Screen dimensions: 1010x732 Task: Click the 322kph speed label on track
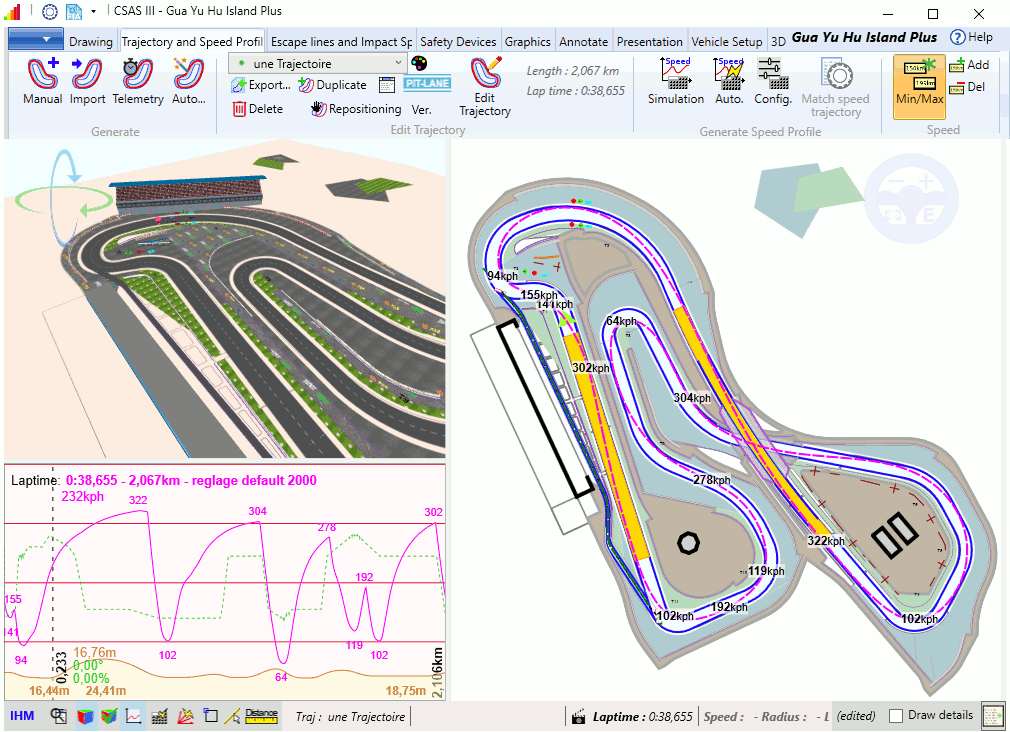(826, 541)
